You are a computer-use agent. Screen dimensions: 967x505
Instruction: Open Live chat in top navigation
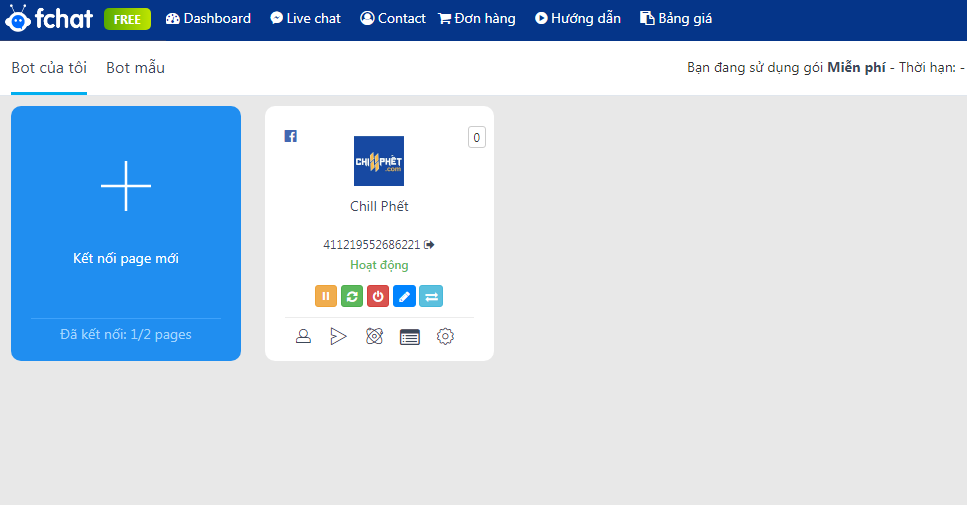point(305,18)
